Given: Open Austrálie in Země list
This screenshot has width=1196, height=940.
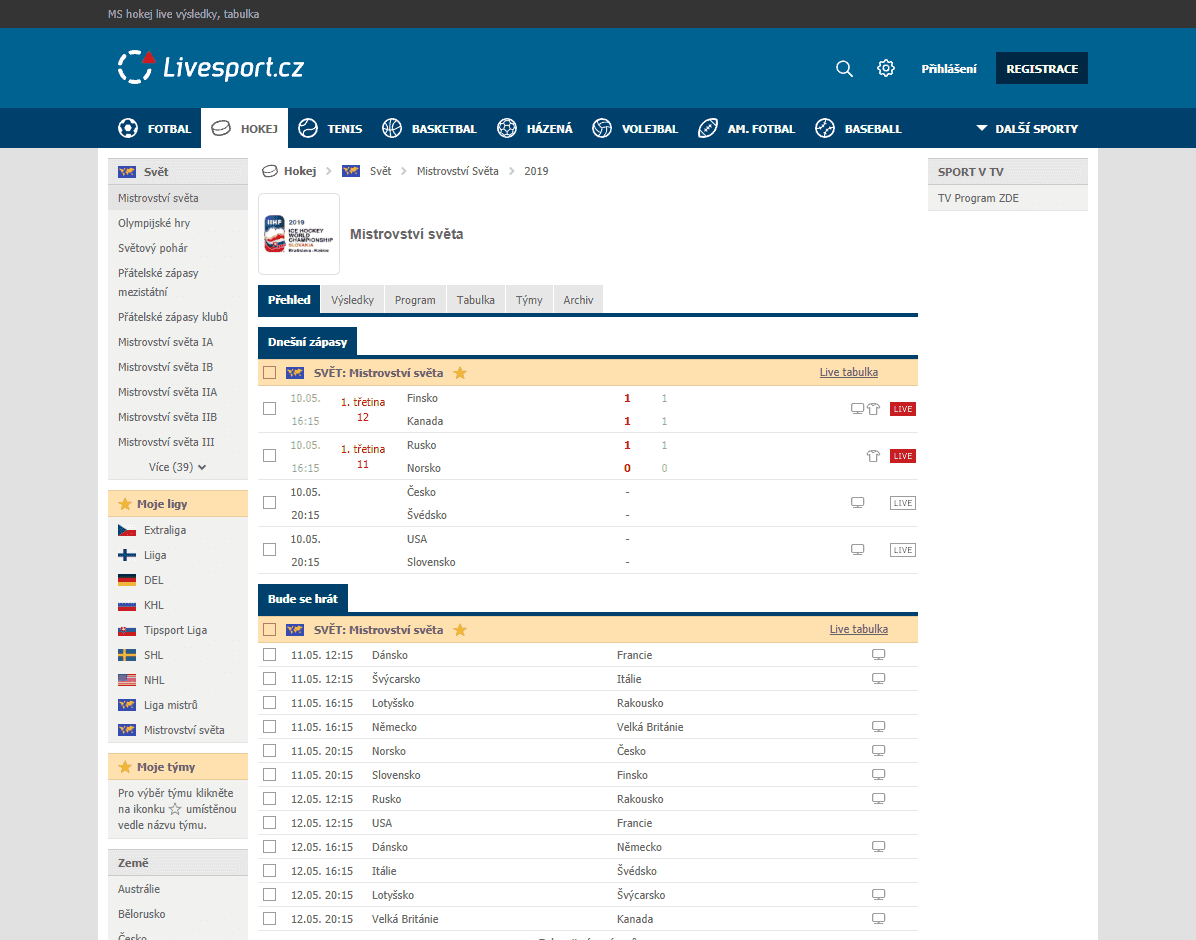Looking at the screenshot, I should click(139, 889).
